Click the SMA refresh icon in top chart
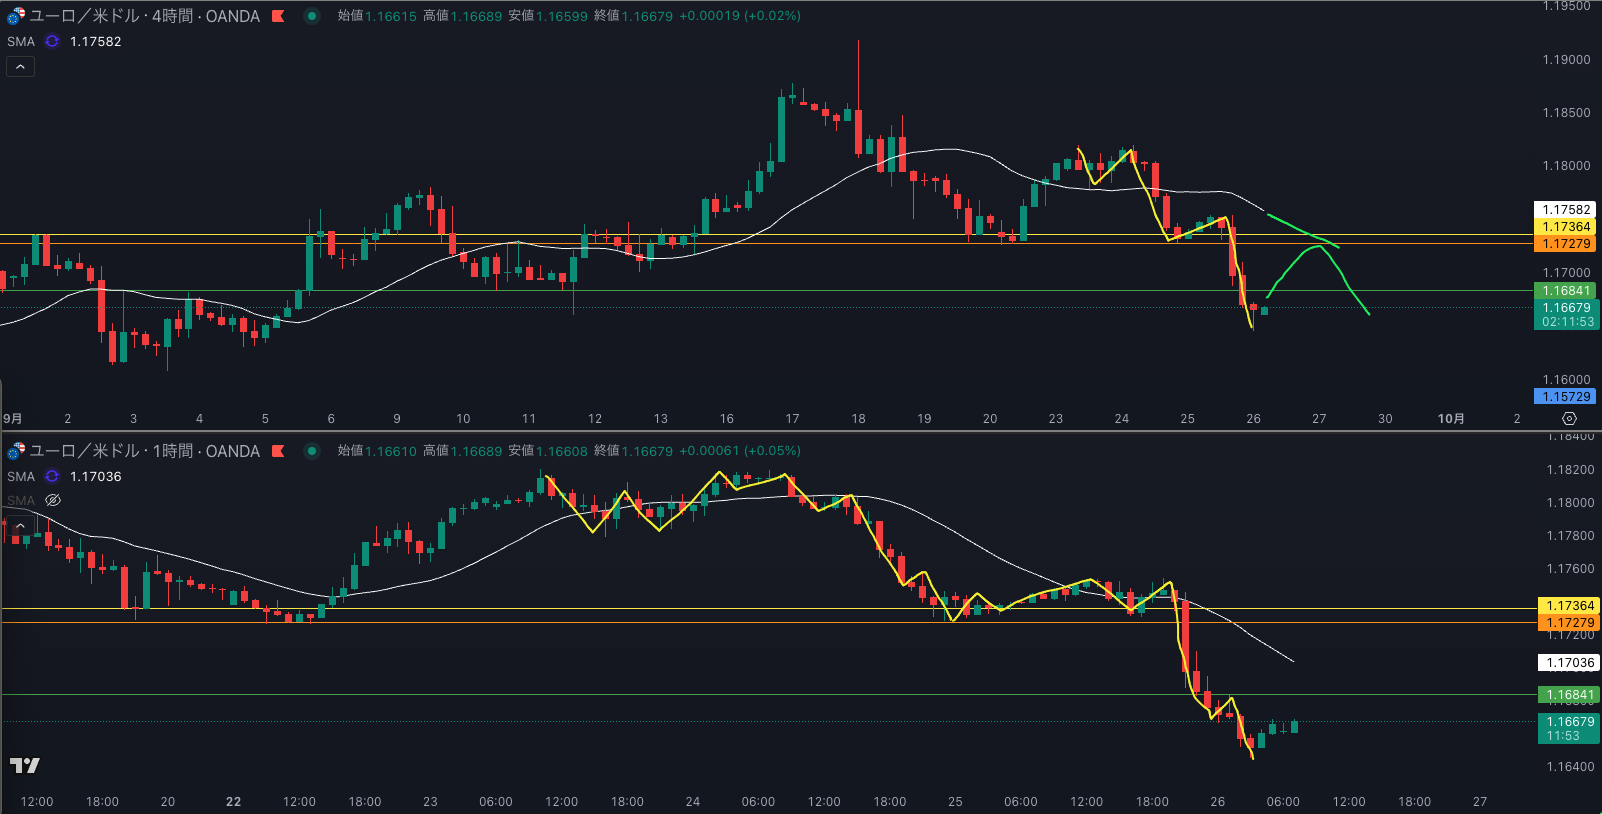The image size is (1602, 814). point(52,42)
